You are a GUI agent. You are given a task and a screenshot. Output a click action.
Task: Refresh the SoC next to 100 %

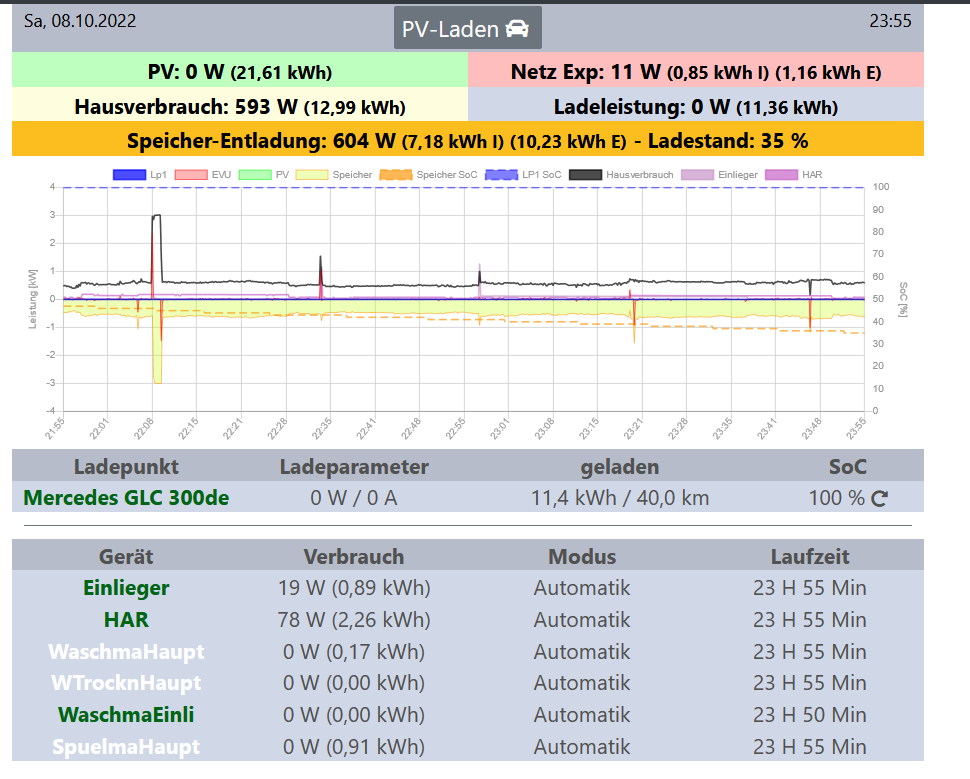[x=879, y=498]
